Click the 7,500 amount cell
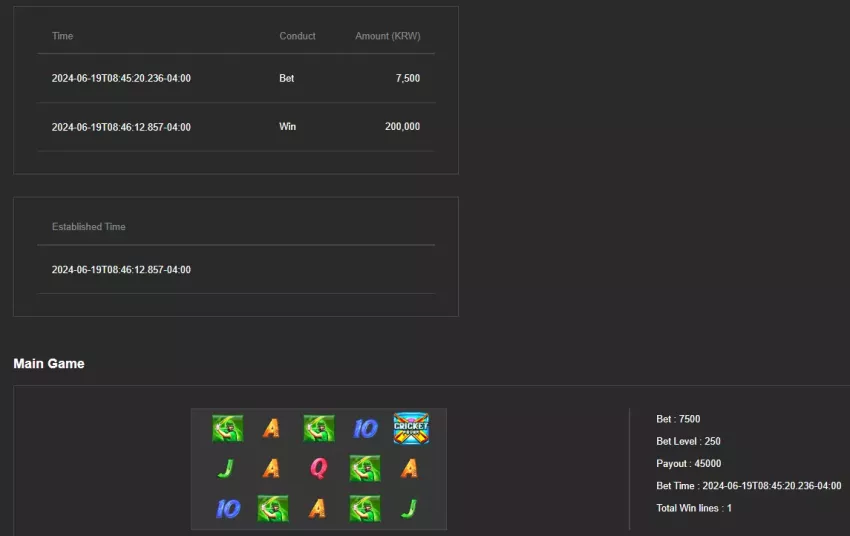This screenshot has height=536, width=850. 408,78
